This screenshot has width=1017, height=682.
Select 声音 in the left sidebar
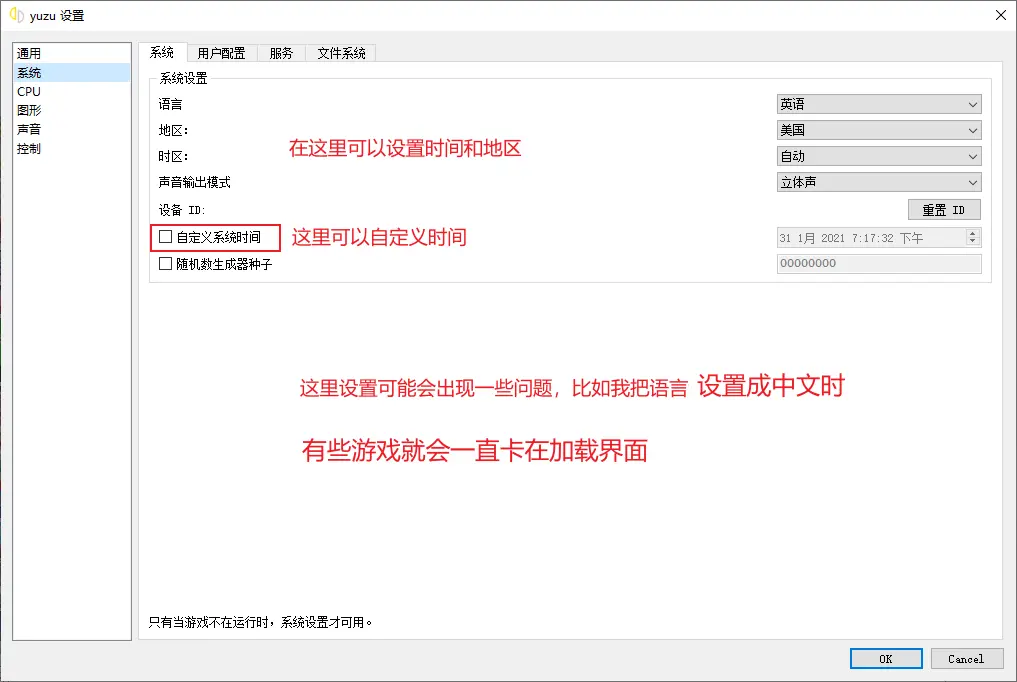(28, 129)
